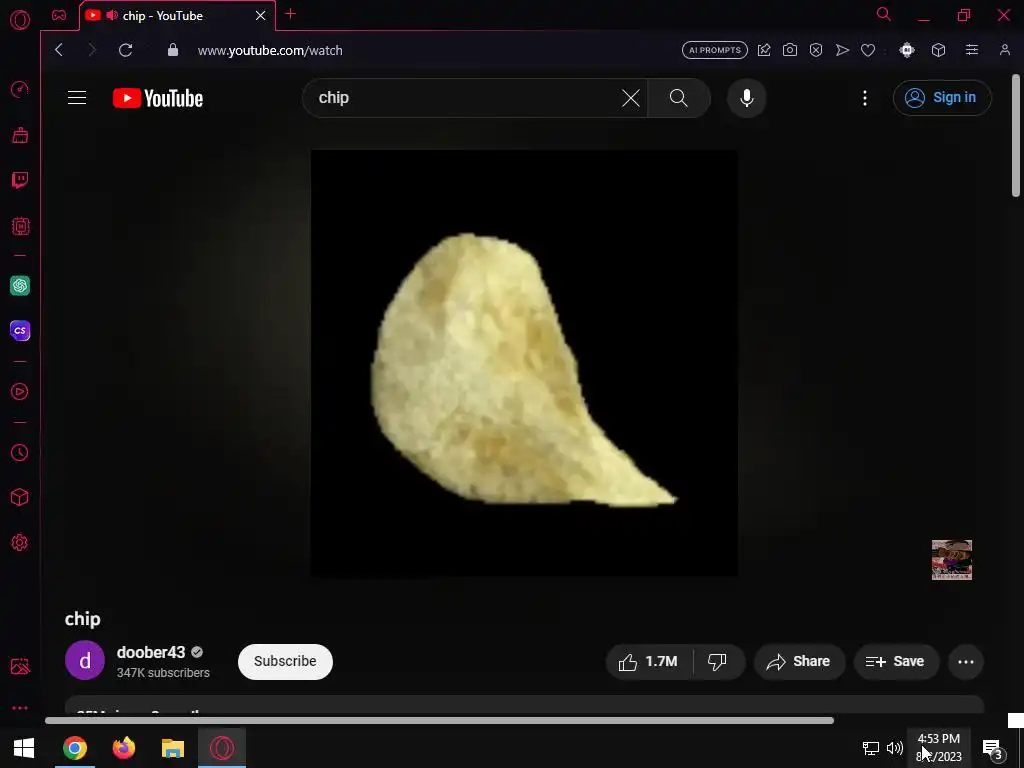The height and width of the screenshot is (768, 1024).
Task: Open the YouTube hamburger guide menu
Action: click(77, 98)
